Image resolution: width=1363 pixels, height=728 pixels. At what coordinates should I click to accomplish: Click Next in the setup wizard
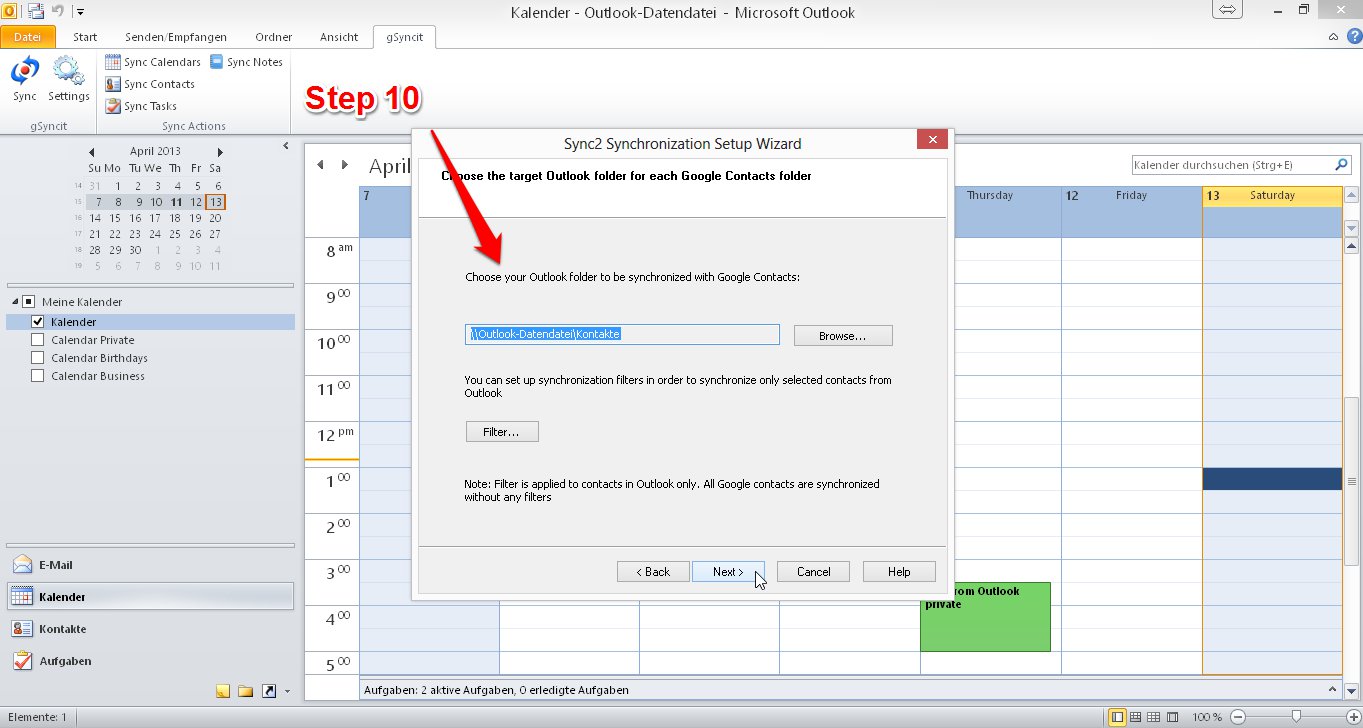click(x=728, y=572)
